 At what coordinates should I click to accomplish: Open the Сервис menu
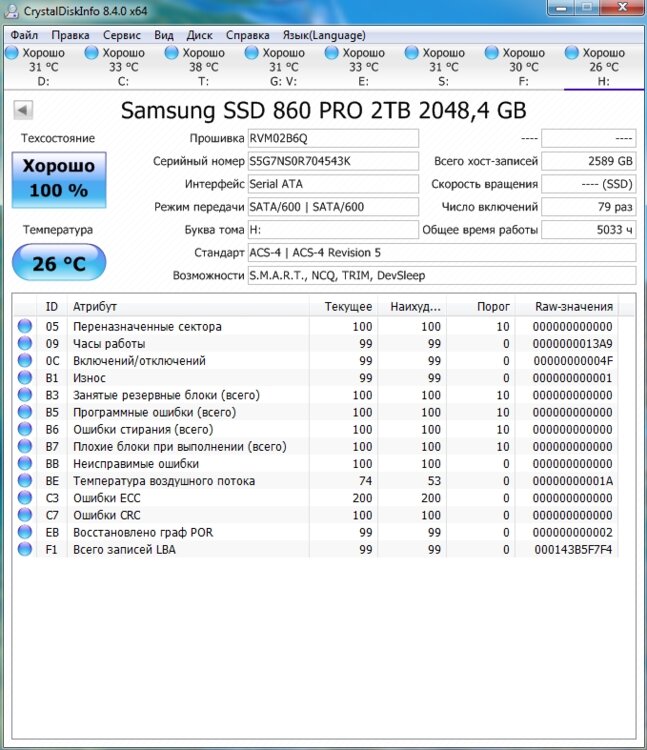[x=122, y=34]
